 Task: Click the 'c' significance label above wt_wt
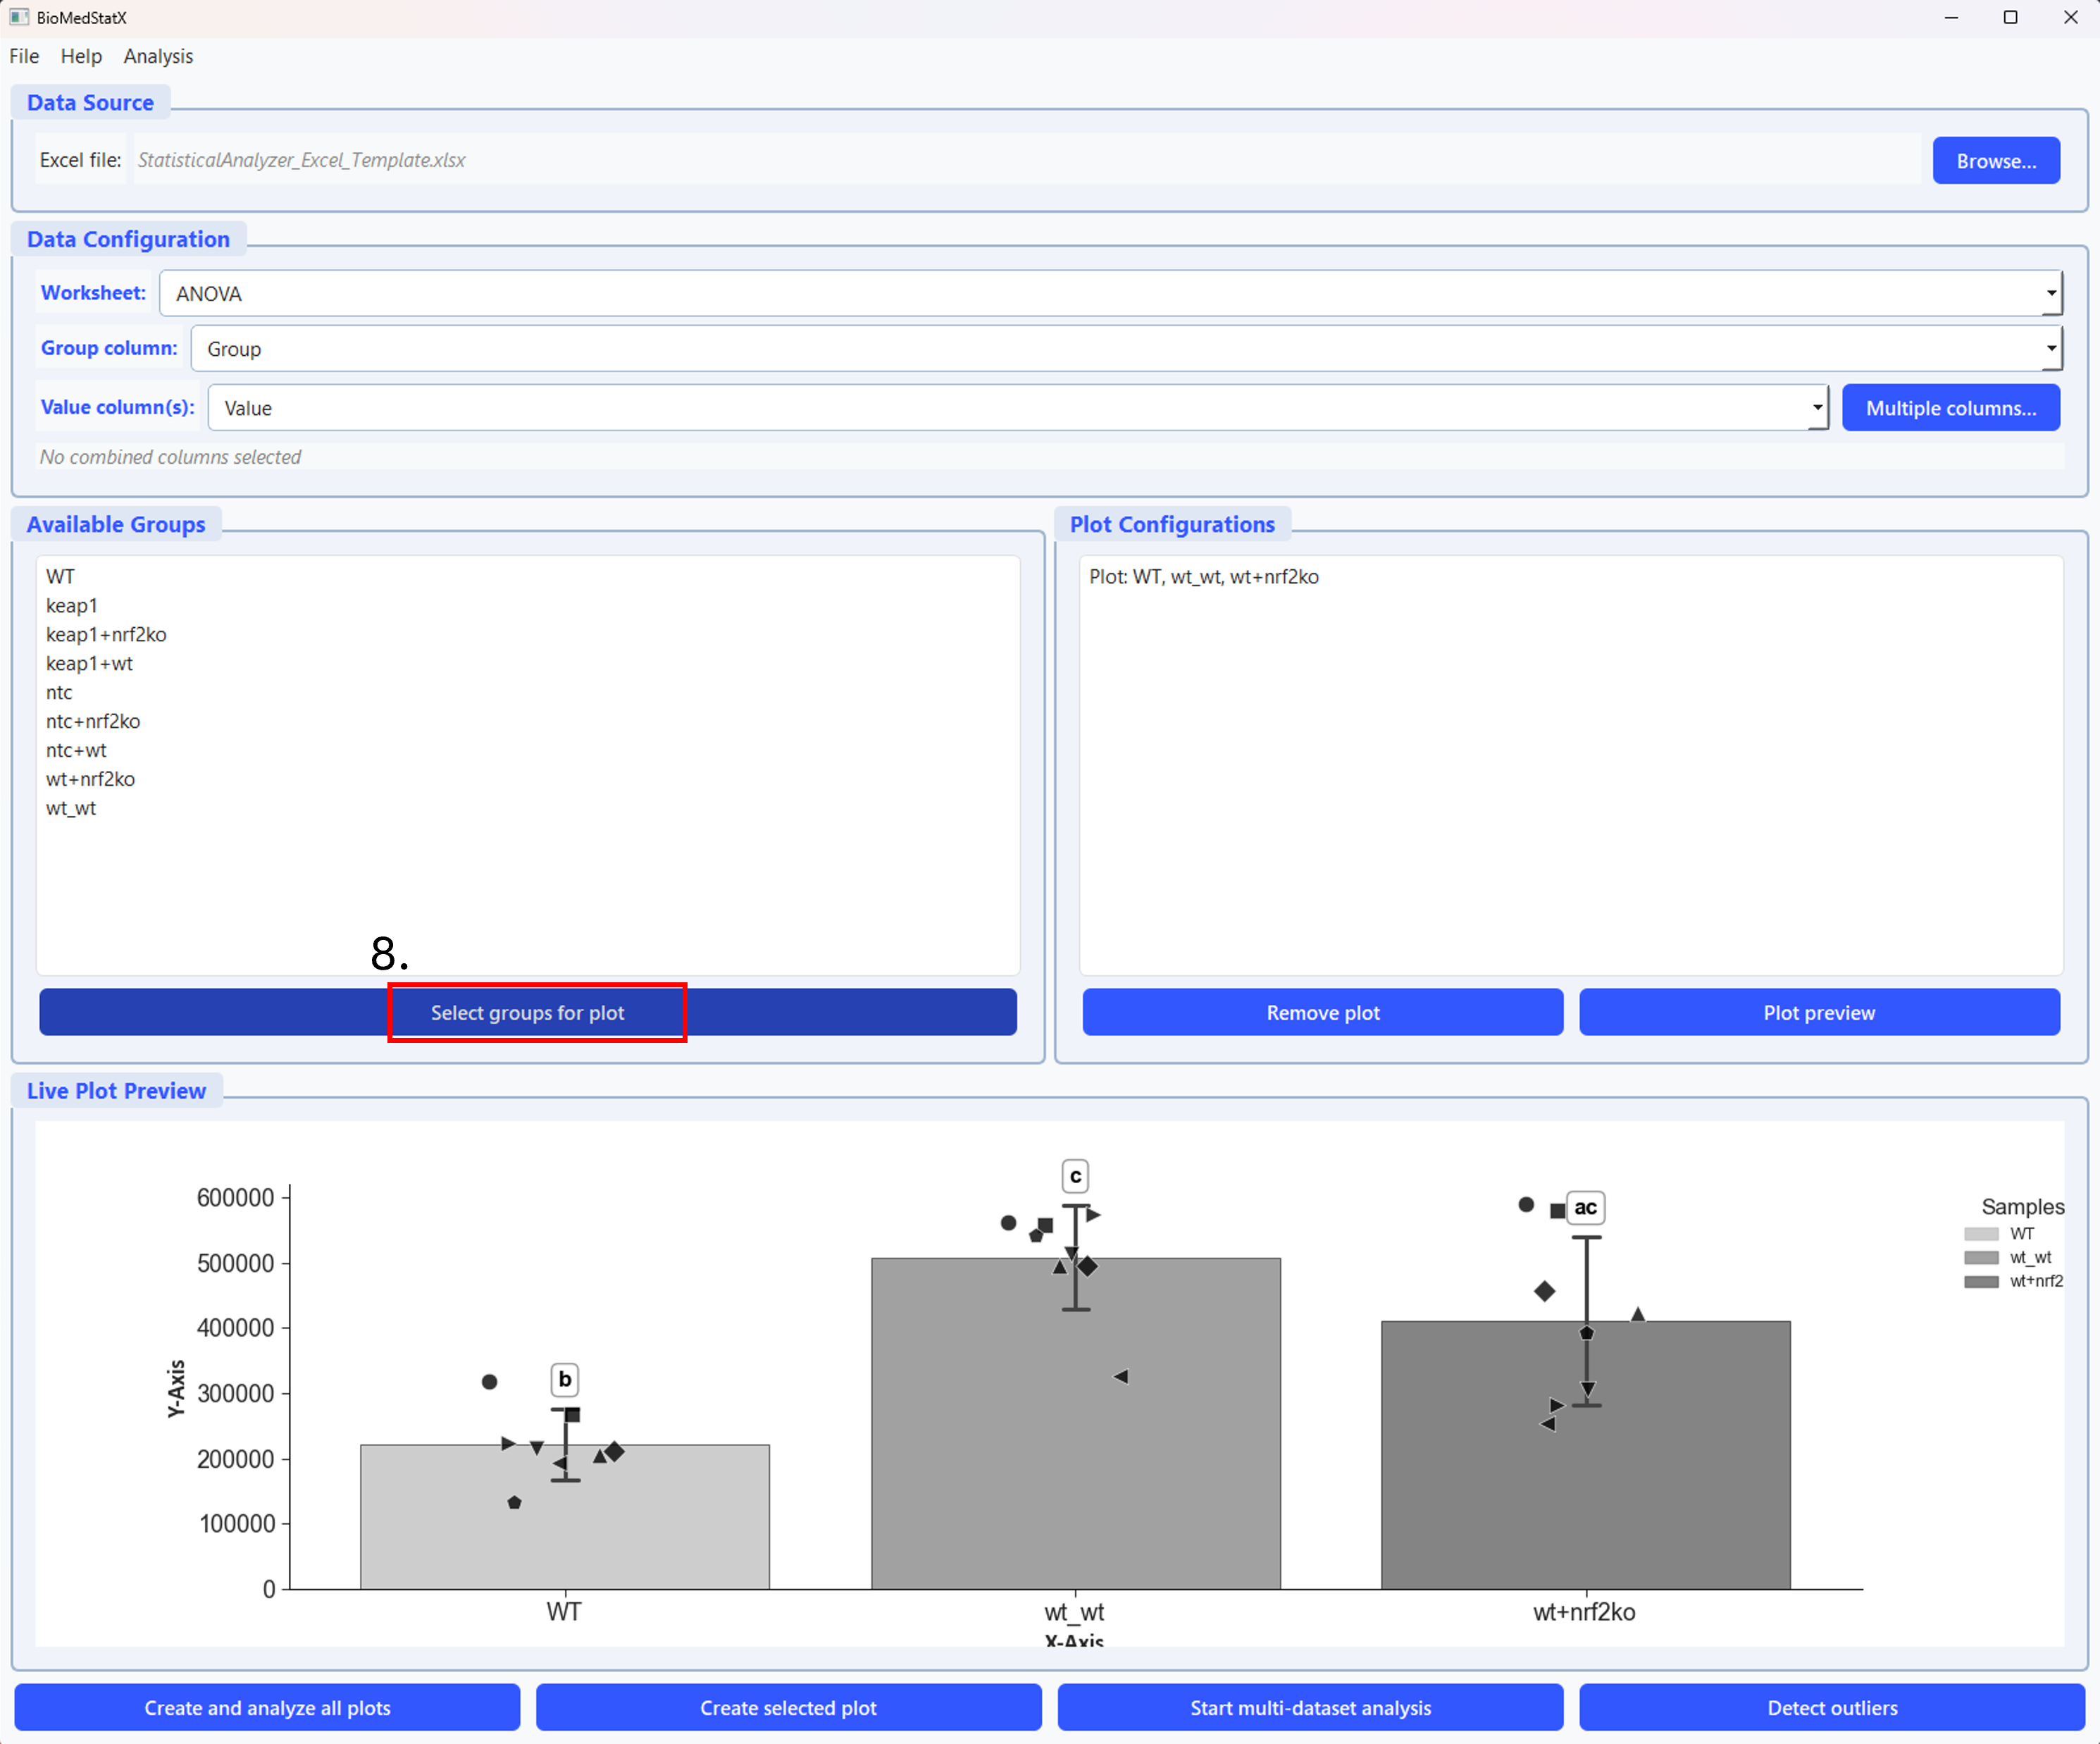coord(1075,1176)
